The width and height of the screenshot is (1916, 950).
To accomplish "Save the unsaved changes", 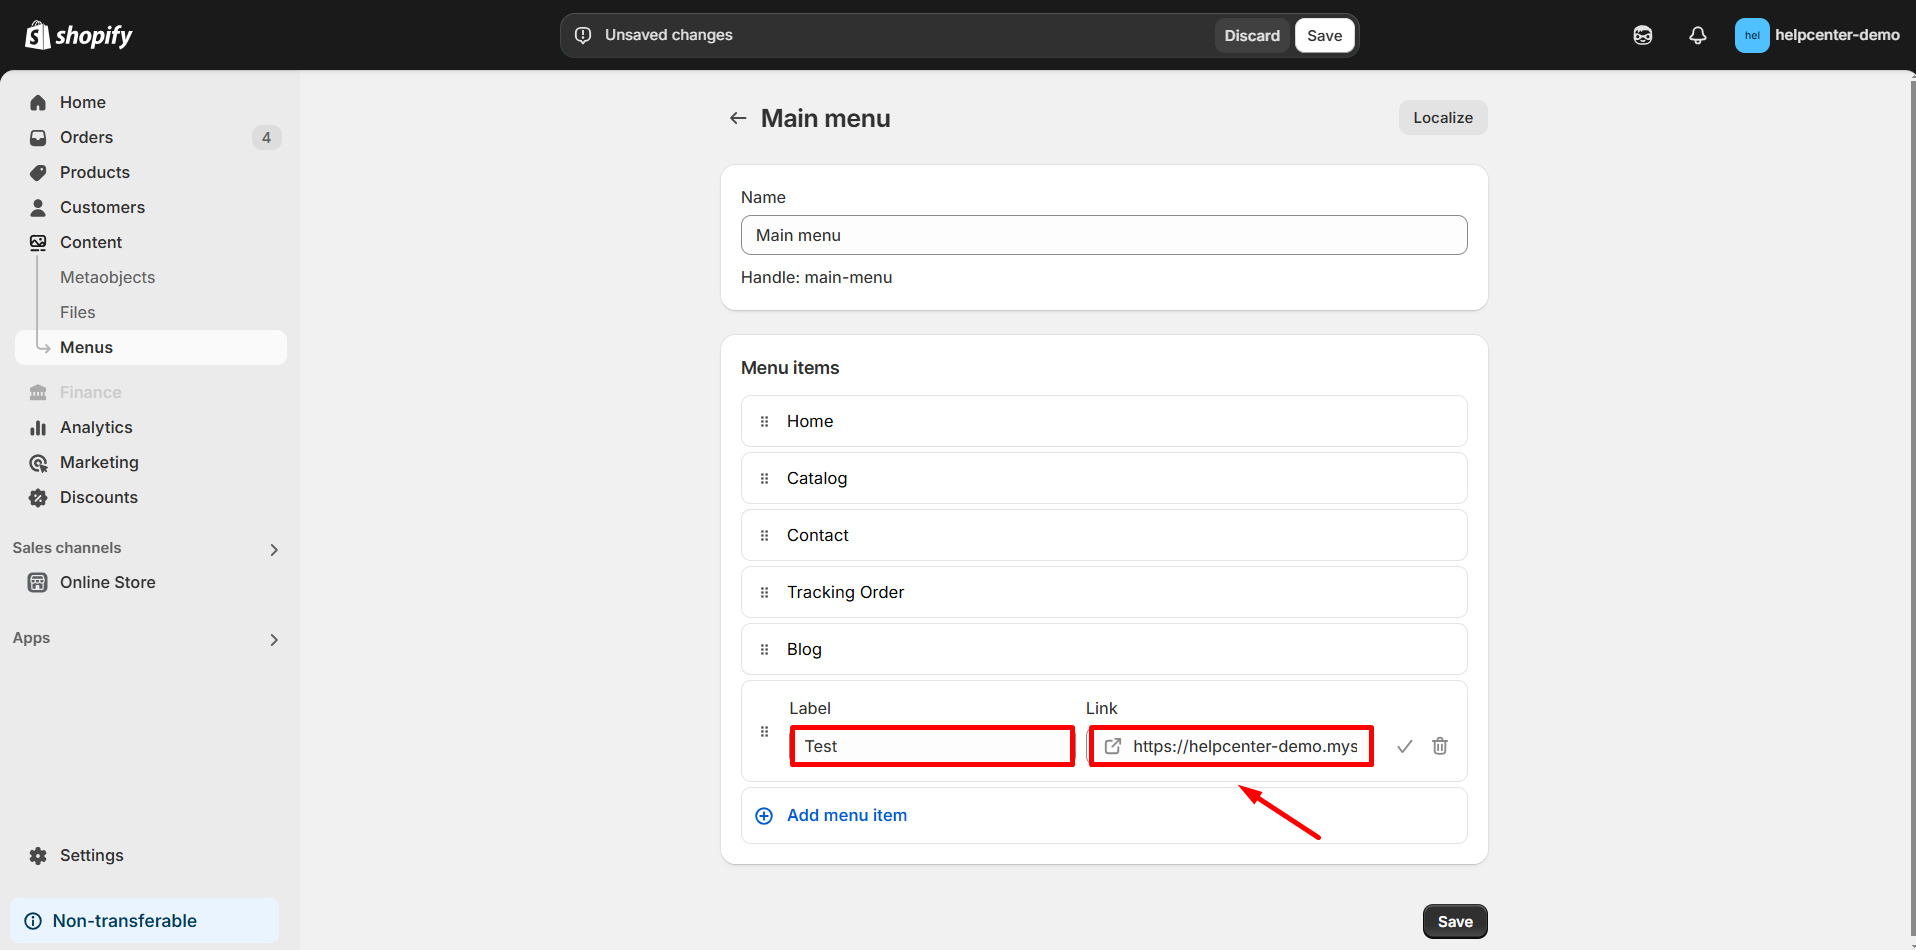I will click(x=1324, y=35).
